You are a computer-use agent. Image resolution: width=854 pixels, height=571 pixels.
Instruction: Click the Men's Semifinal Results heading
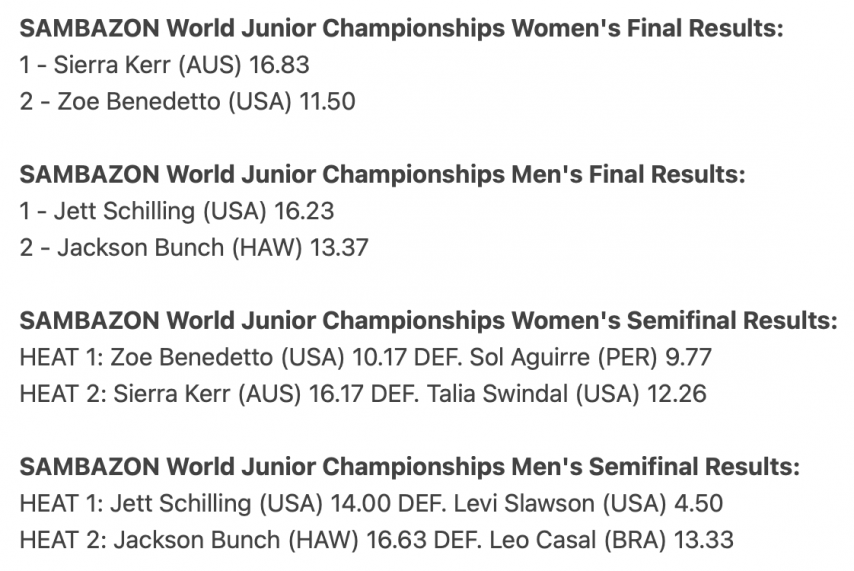click(410, 466)
